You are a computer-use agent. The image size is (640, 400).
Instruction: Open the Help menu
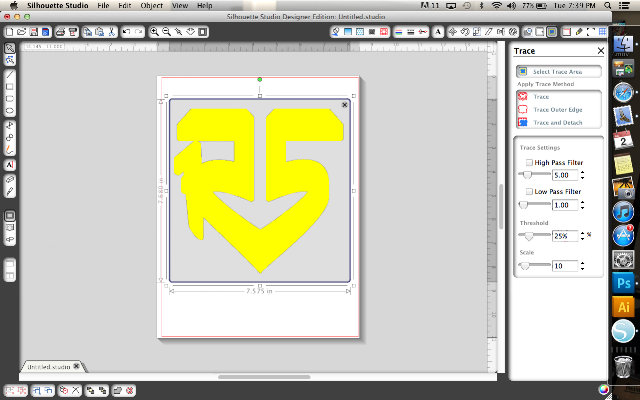click(x=204, y=5)
